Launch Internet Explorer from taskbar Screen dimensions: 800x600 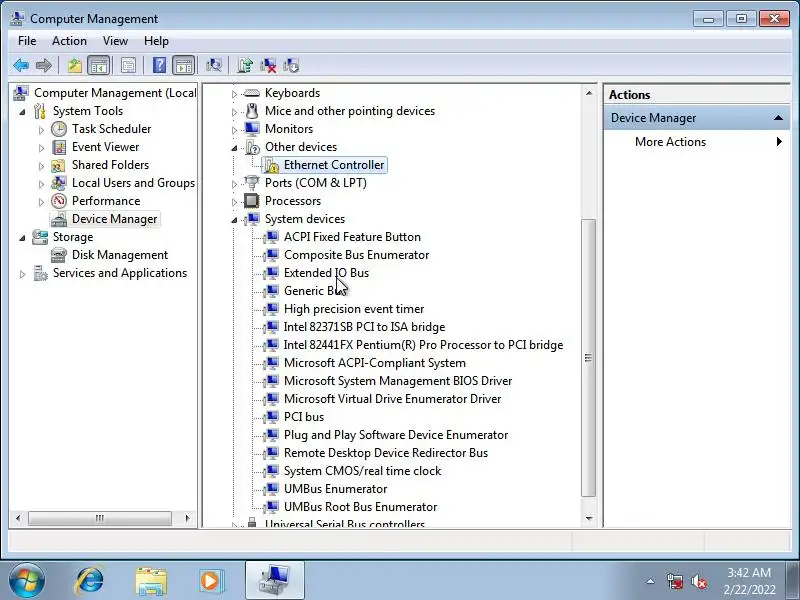[90, 581]
